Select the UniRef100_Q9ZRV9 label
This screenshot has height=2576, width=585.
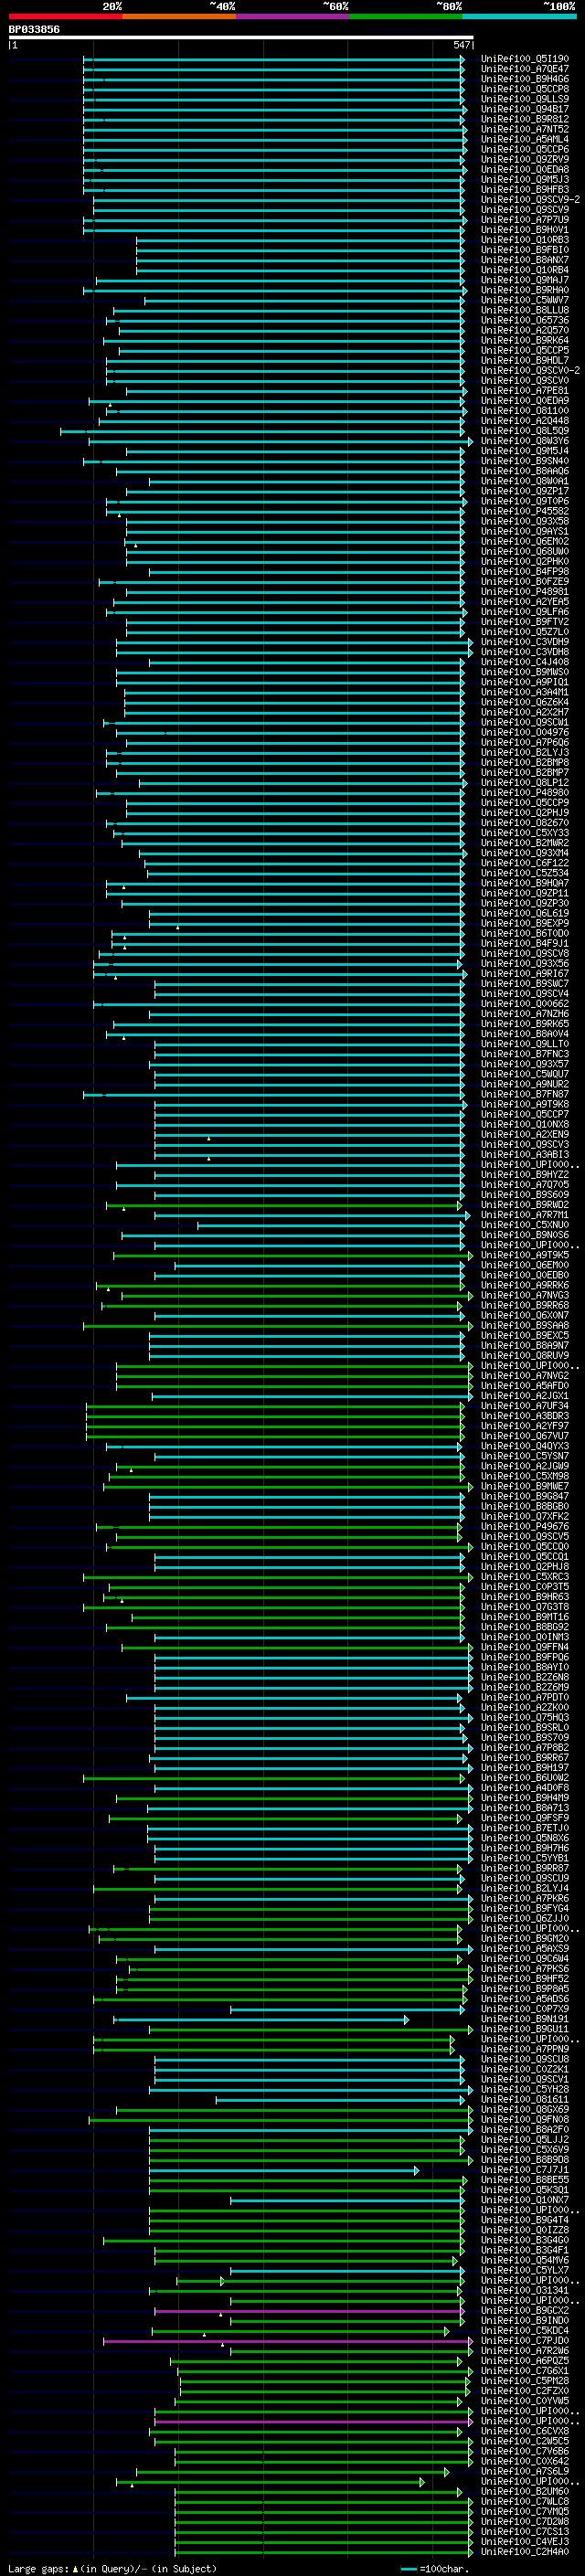524,159
